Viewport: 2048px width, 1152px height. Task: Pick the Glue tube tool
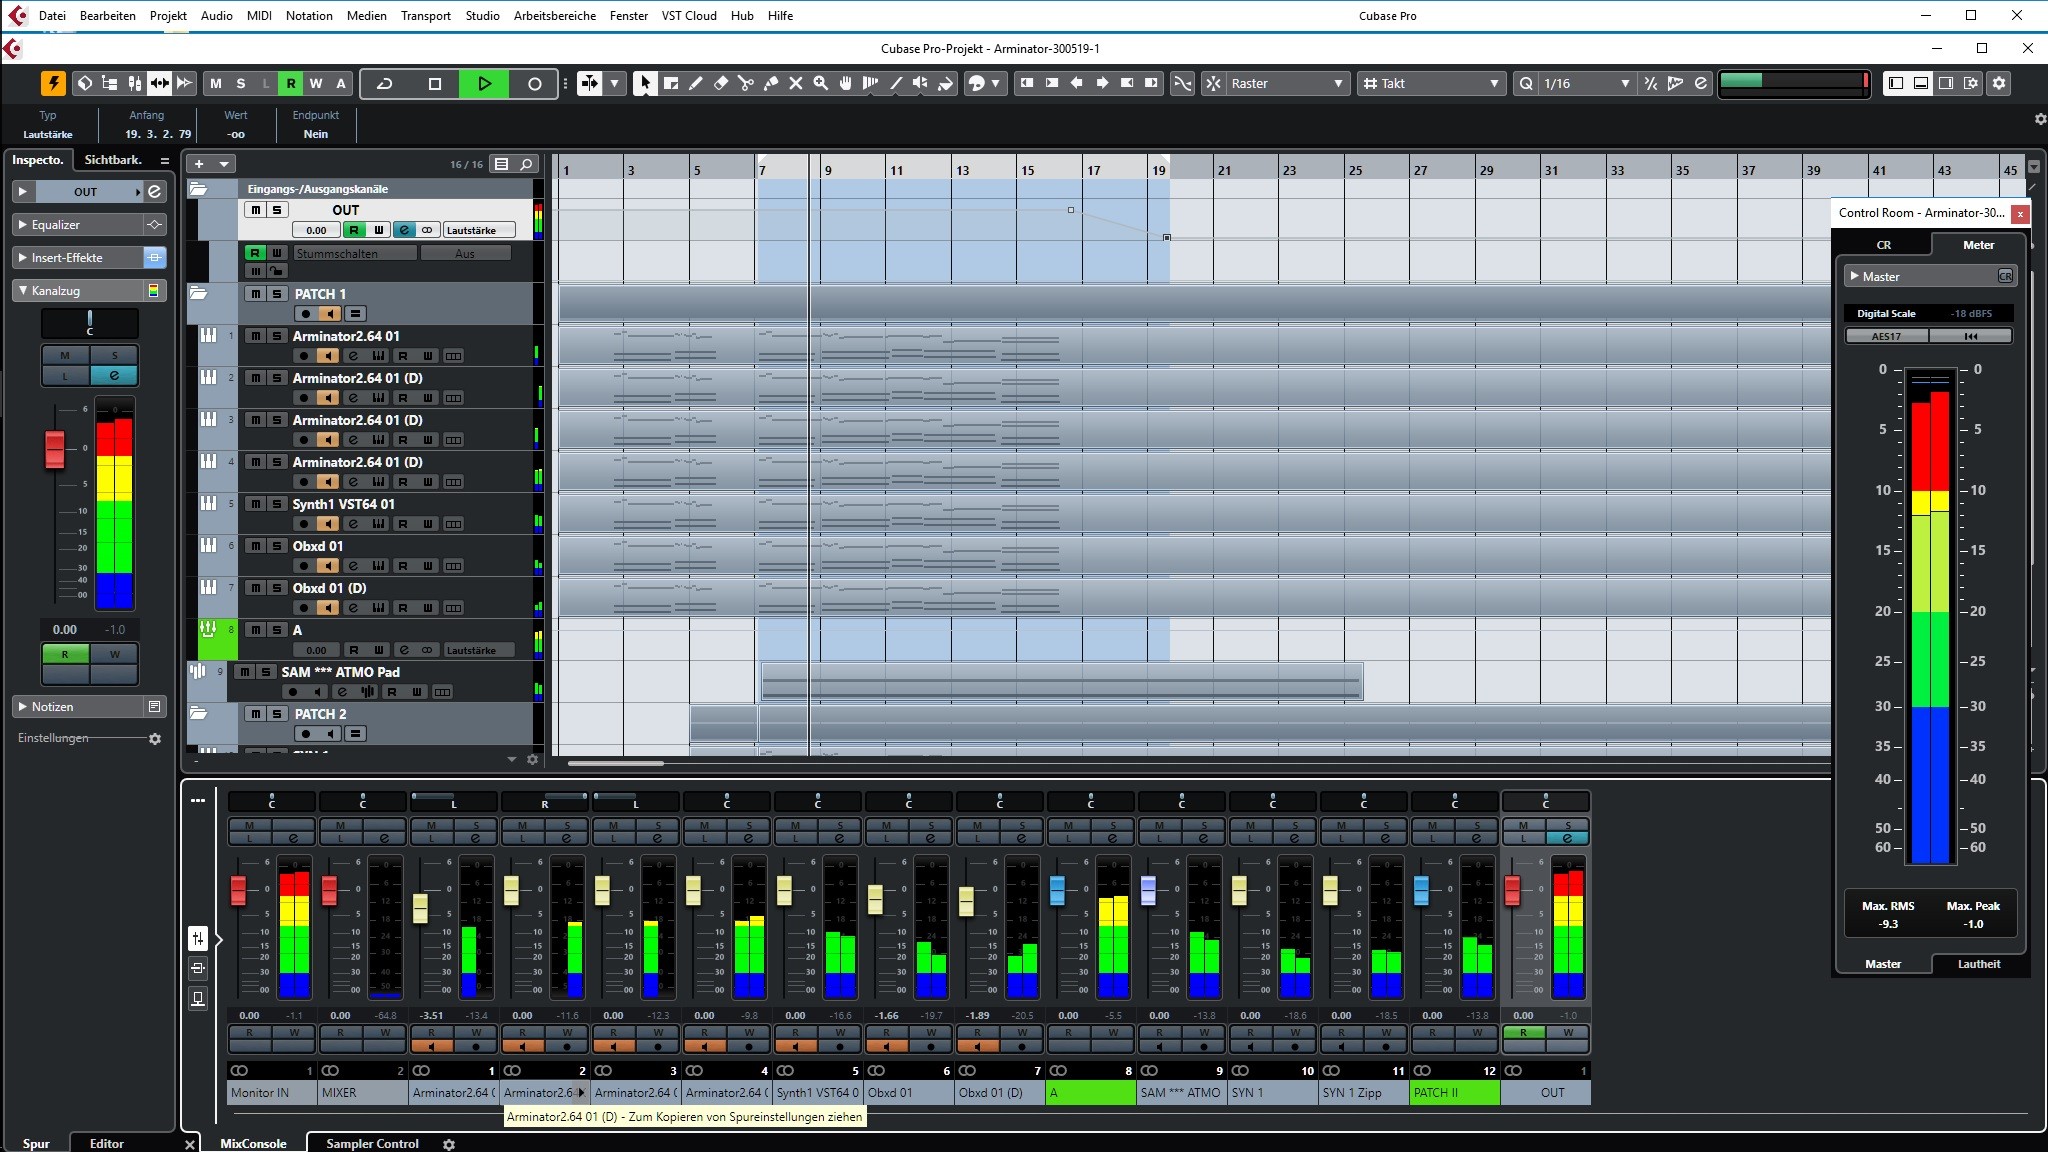coord(771,84)
